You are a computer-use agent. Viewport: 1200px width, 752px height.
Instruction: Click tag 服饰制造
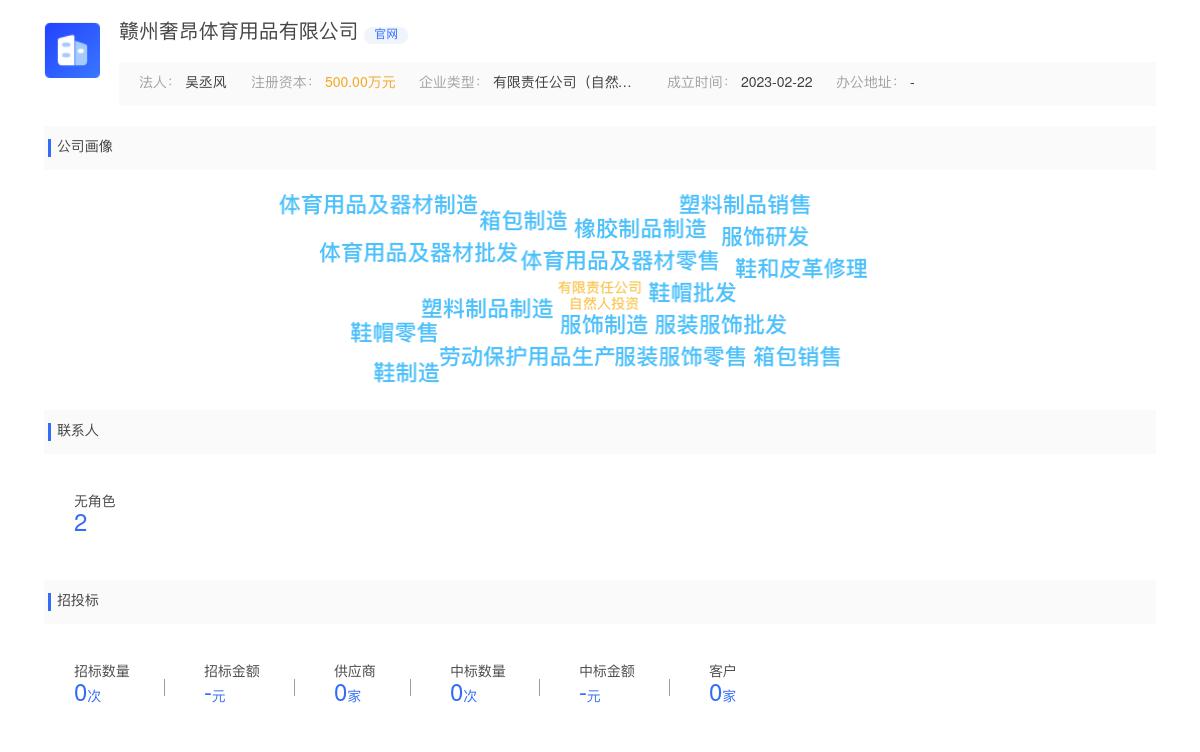603,325
